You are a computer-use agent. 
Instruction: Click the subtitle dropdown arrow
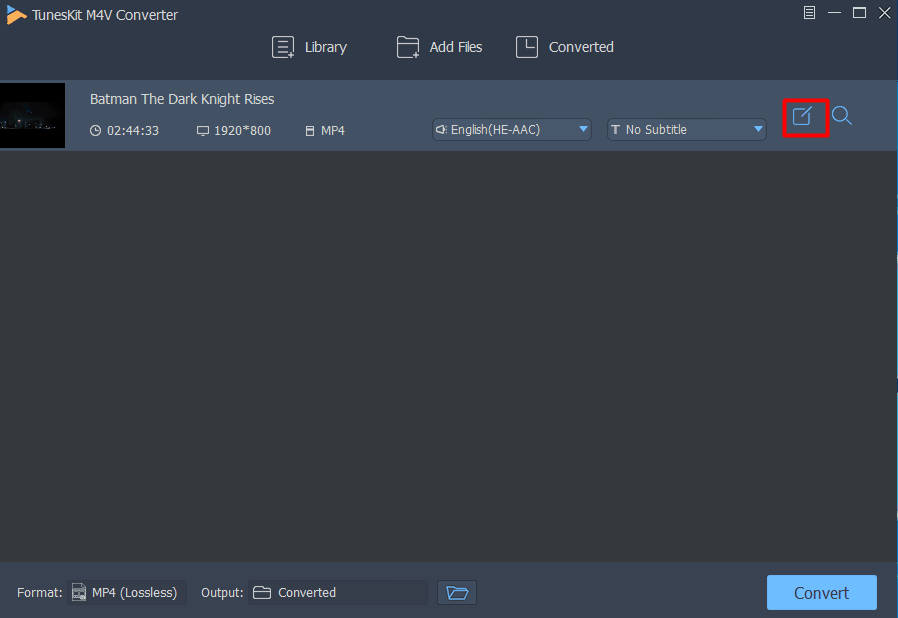pos(758,129)
